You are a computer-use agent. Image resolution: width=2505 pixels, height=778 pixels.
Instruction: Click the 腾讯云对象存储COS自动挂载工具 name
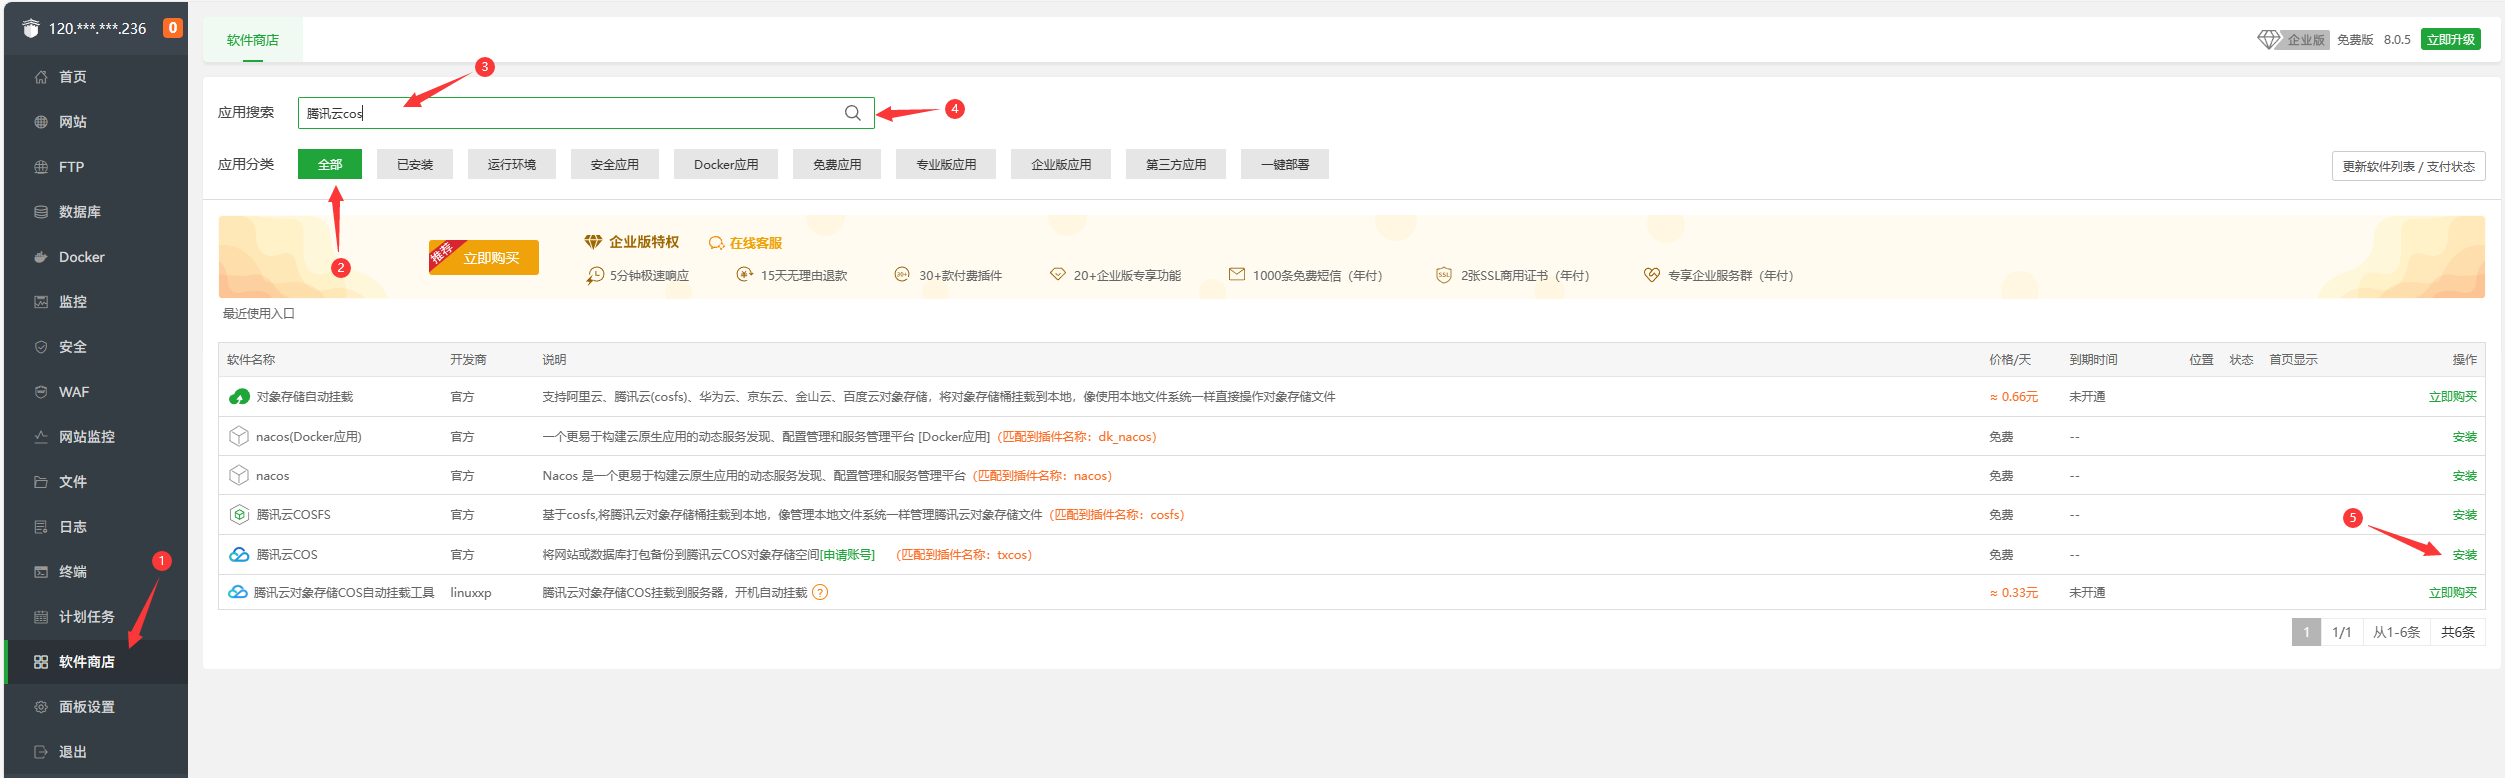click(x=344, y=593)
